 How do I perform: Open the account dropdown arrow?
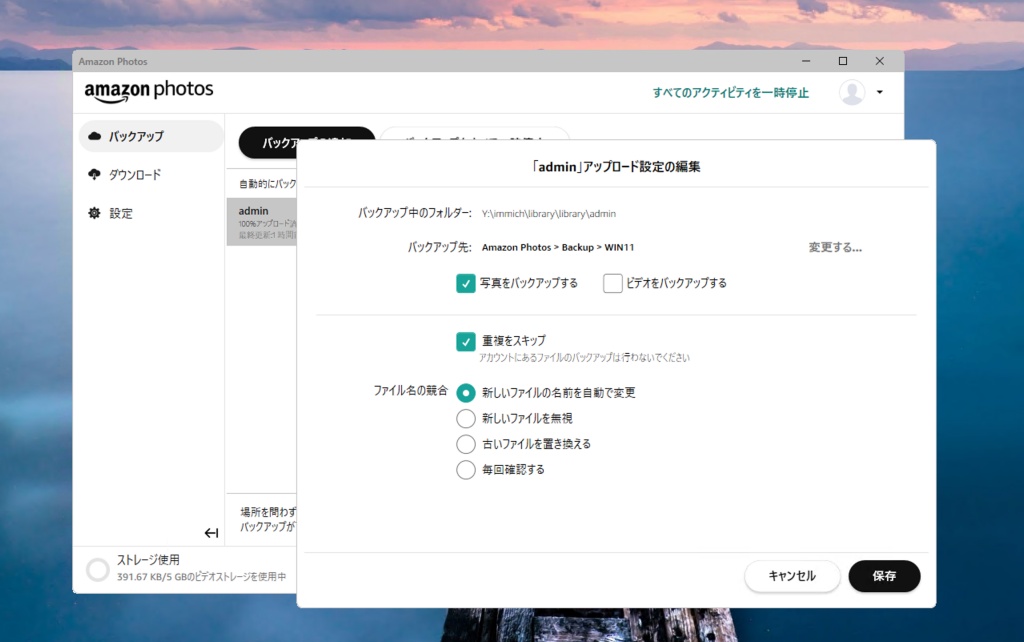[880, 92]
